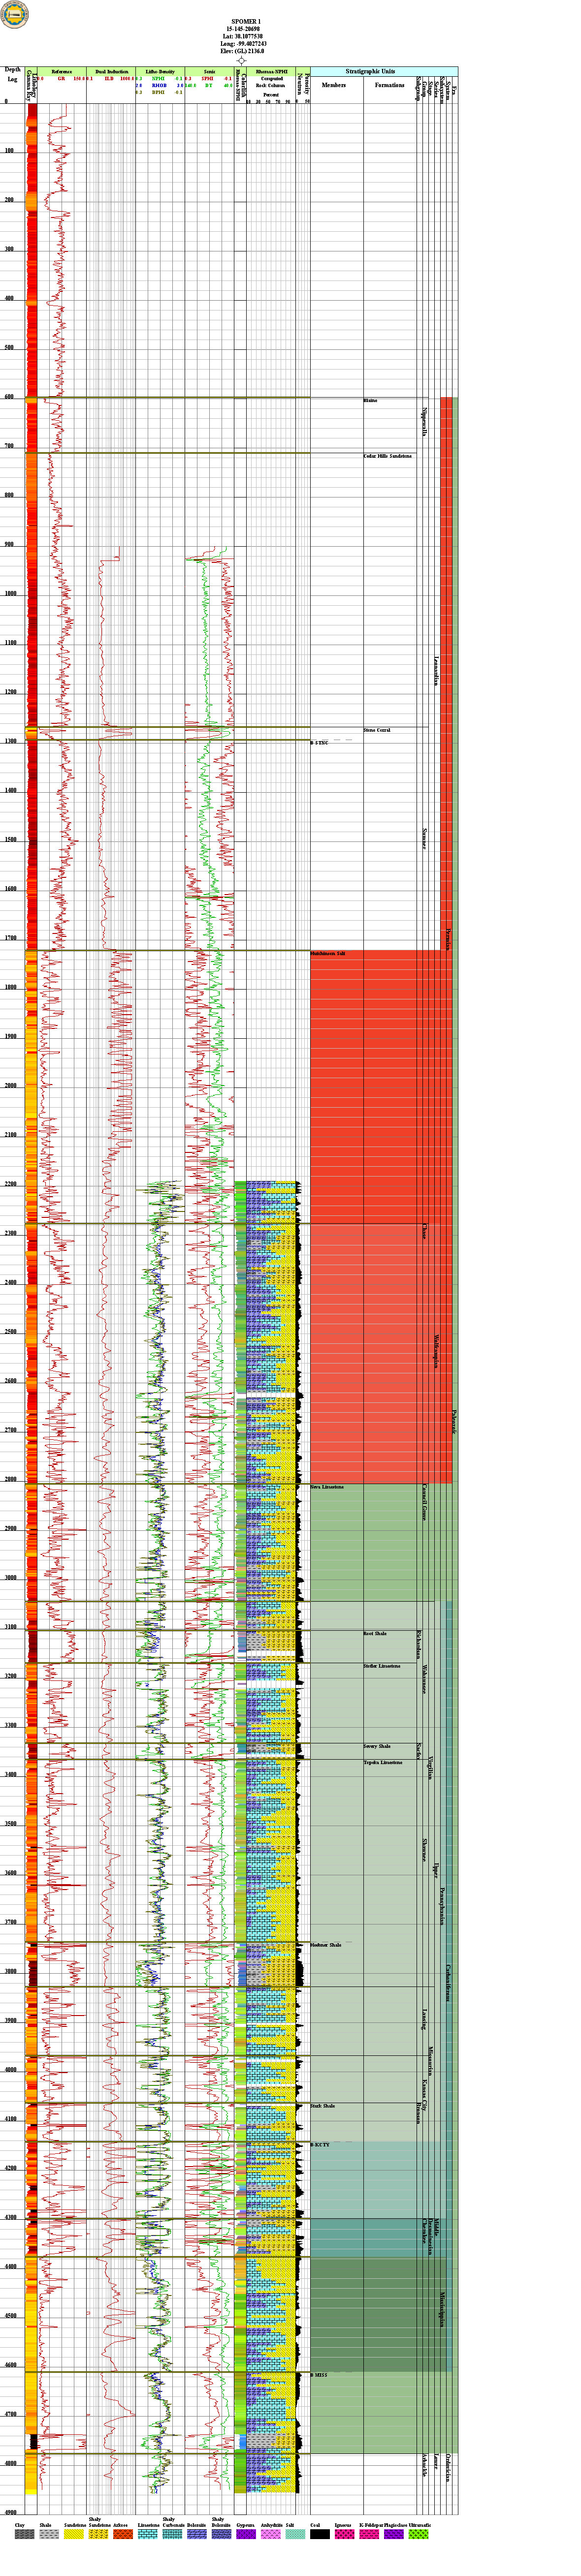This screenshot has width=581, height=2576.
Task: Click the Plagioclase legend swatch
Action: [394, 2535]
